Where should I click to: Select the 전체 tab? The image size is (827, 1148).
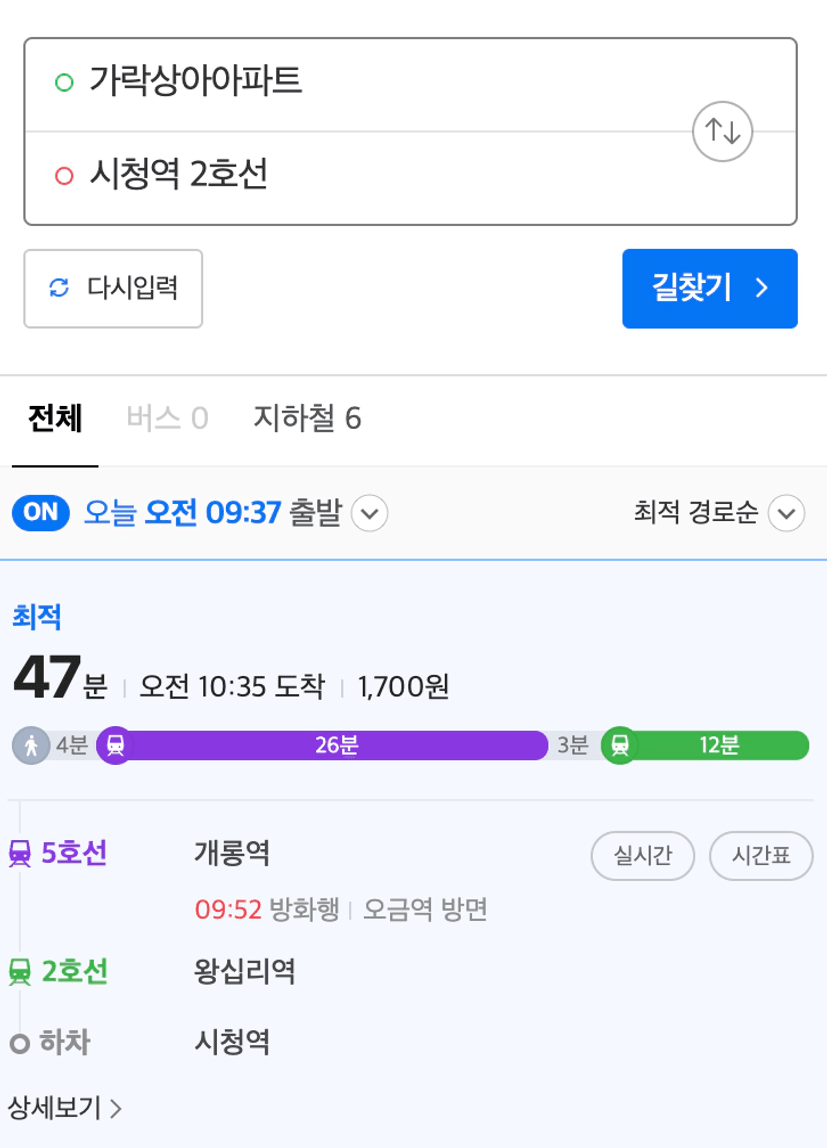55,418
